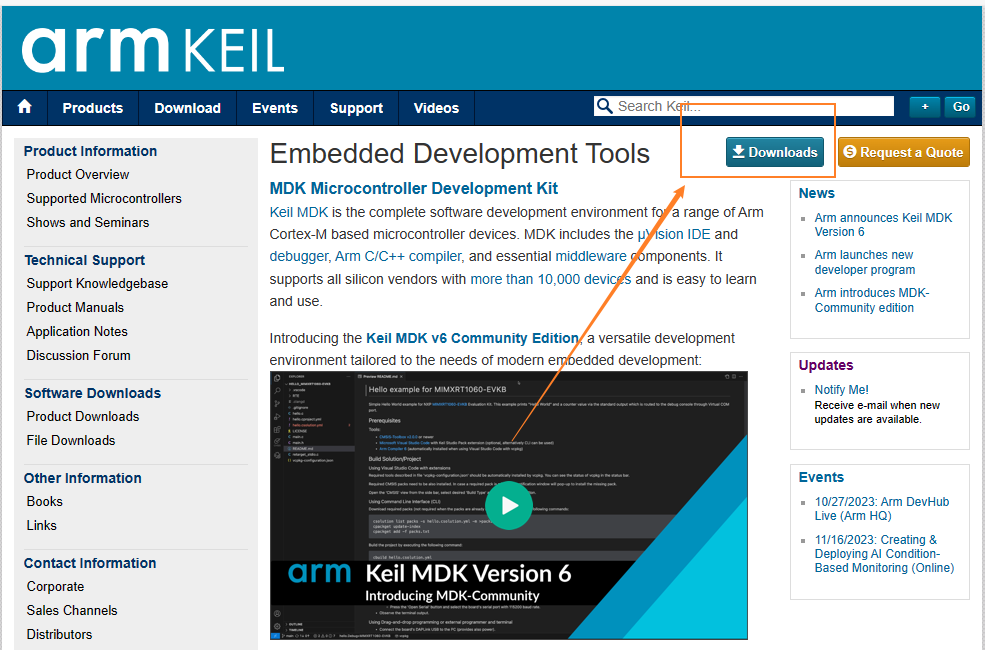Open the Books link

coord(45,501)
